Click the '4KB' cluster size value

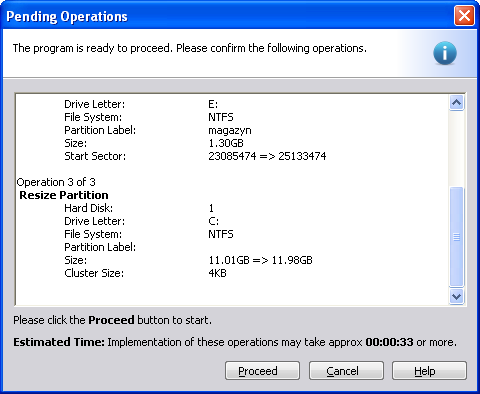217,273
